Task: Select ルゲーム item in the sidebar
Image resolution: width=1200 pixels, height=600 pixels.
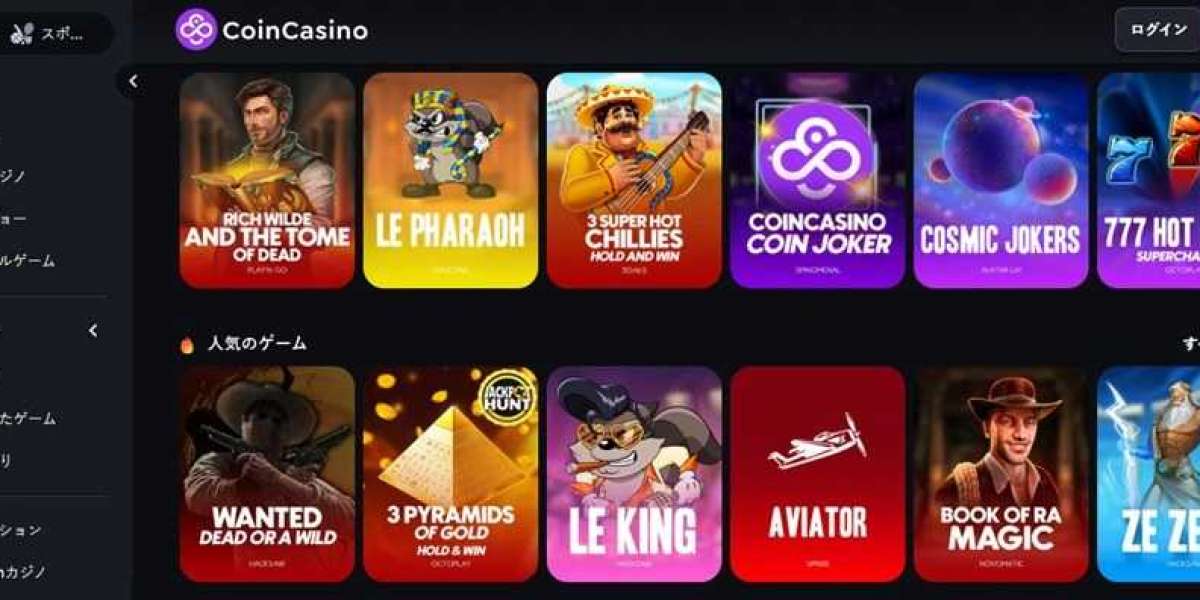Action: pyautogui.click(x=28, y=261)
